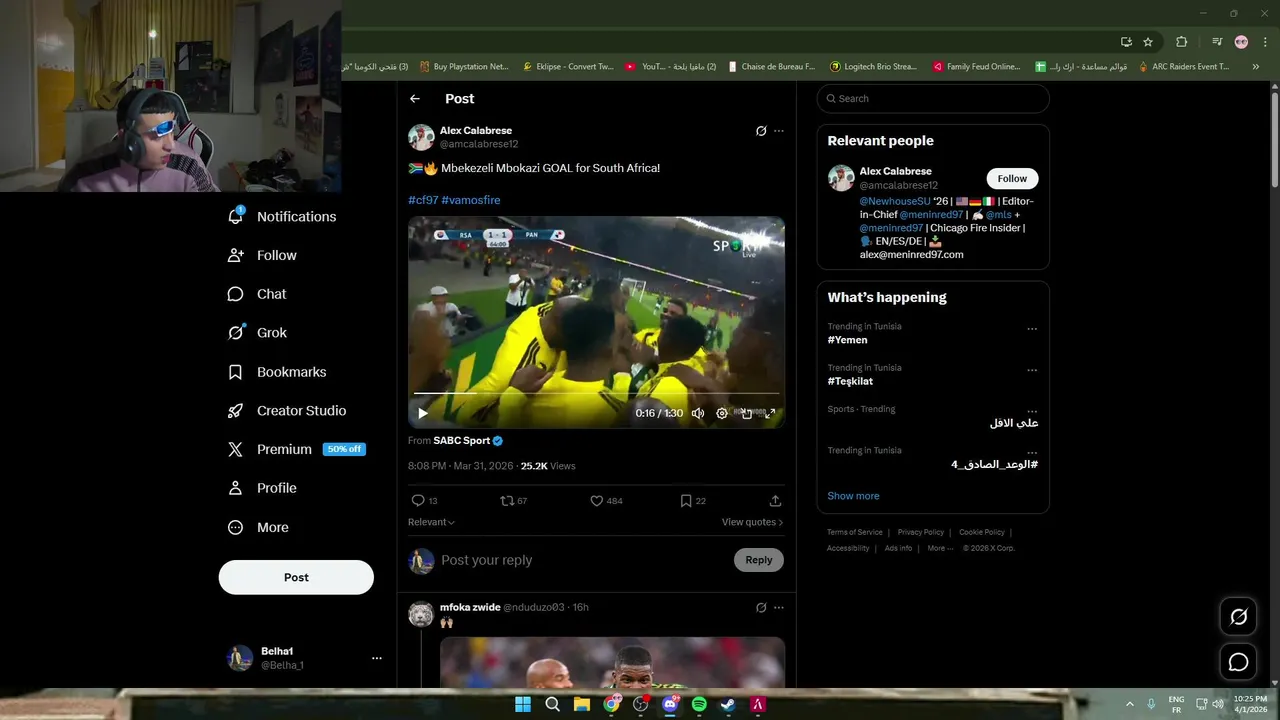Open floating Grok button at bottom right
This screenshot has height=720, width=1280.
click(1239, 617)
